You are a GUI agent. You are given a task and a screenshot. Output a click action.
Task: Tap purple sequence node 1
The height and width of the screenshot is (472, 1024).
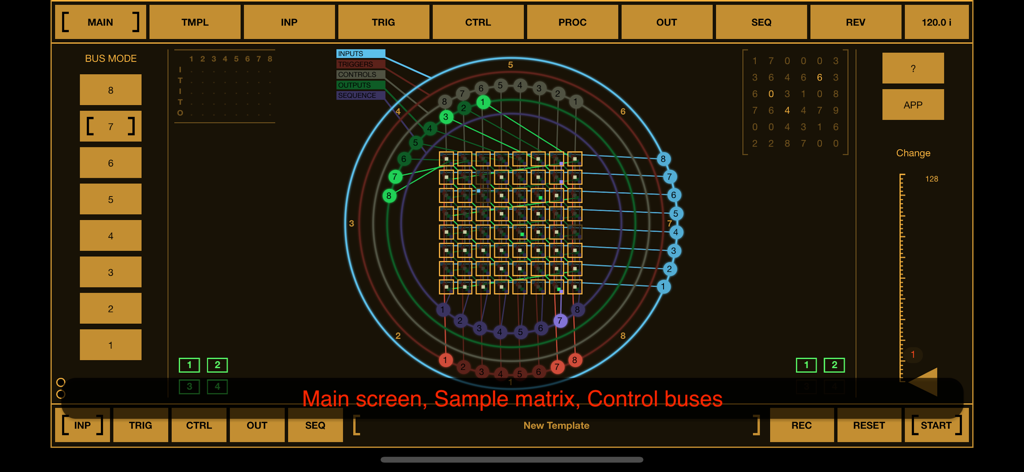click(443, 309)
